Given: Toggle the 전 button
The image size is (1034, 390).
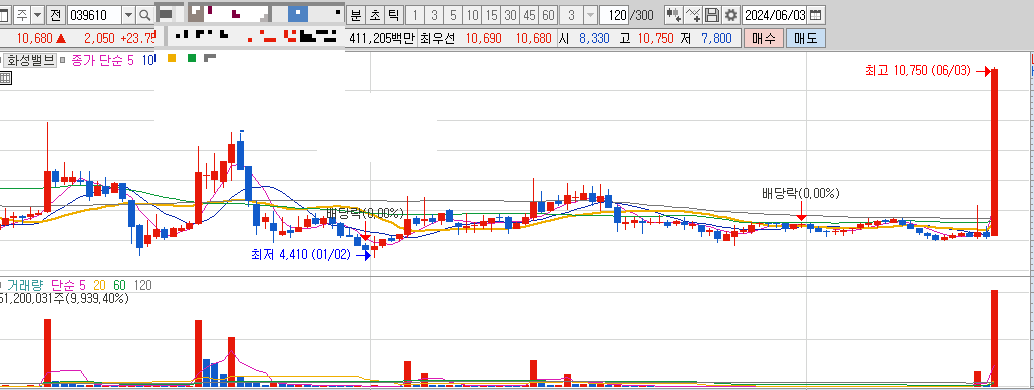Looking at the screenshot, I should [x=55, y=15].
